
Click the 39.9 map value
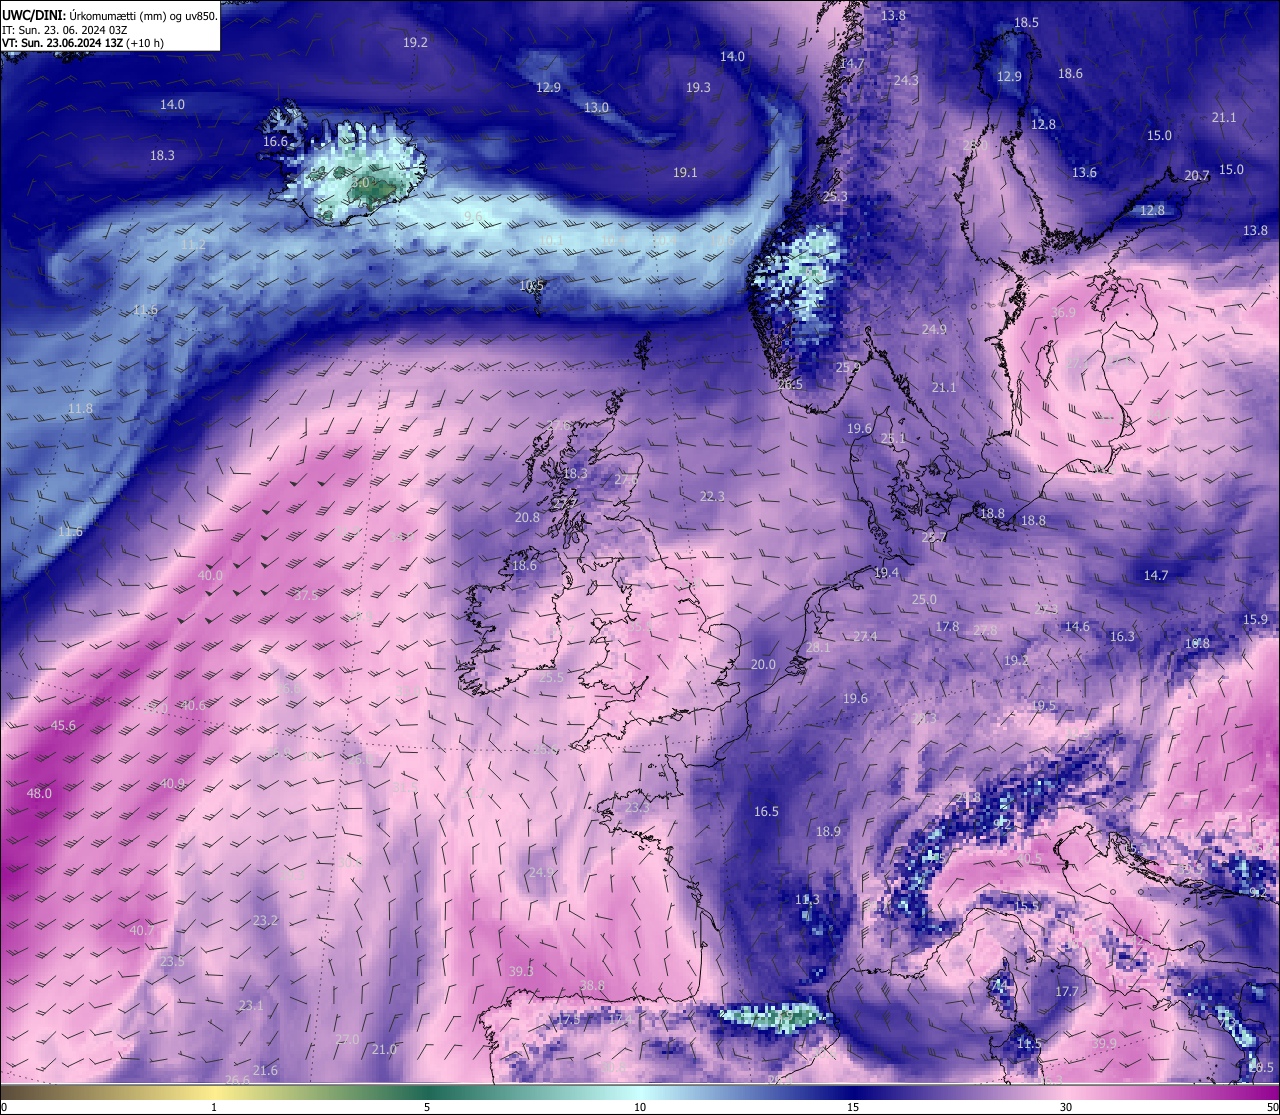[1104, 1043]
